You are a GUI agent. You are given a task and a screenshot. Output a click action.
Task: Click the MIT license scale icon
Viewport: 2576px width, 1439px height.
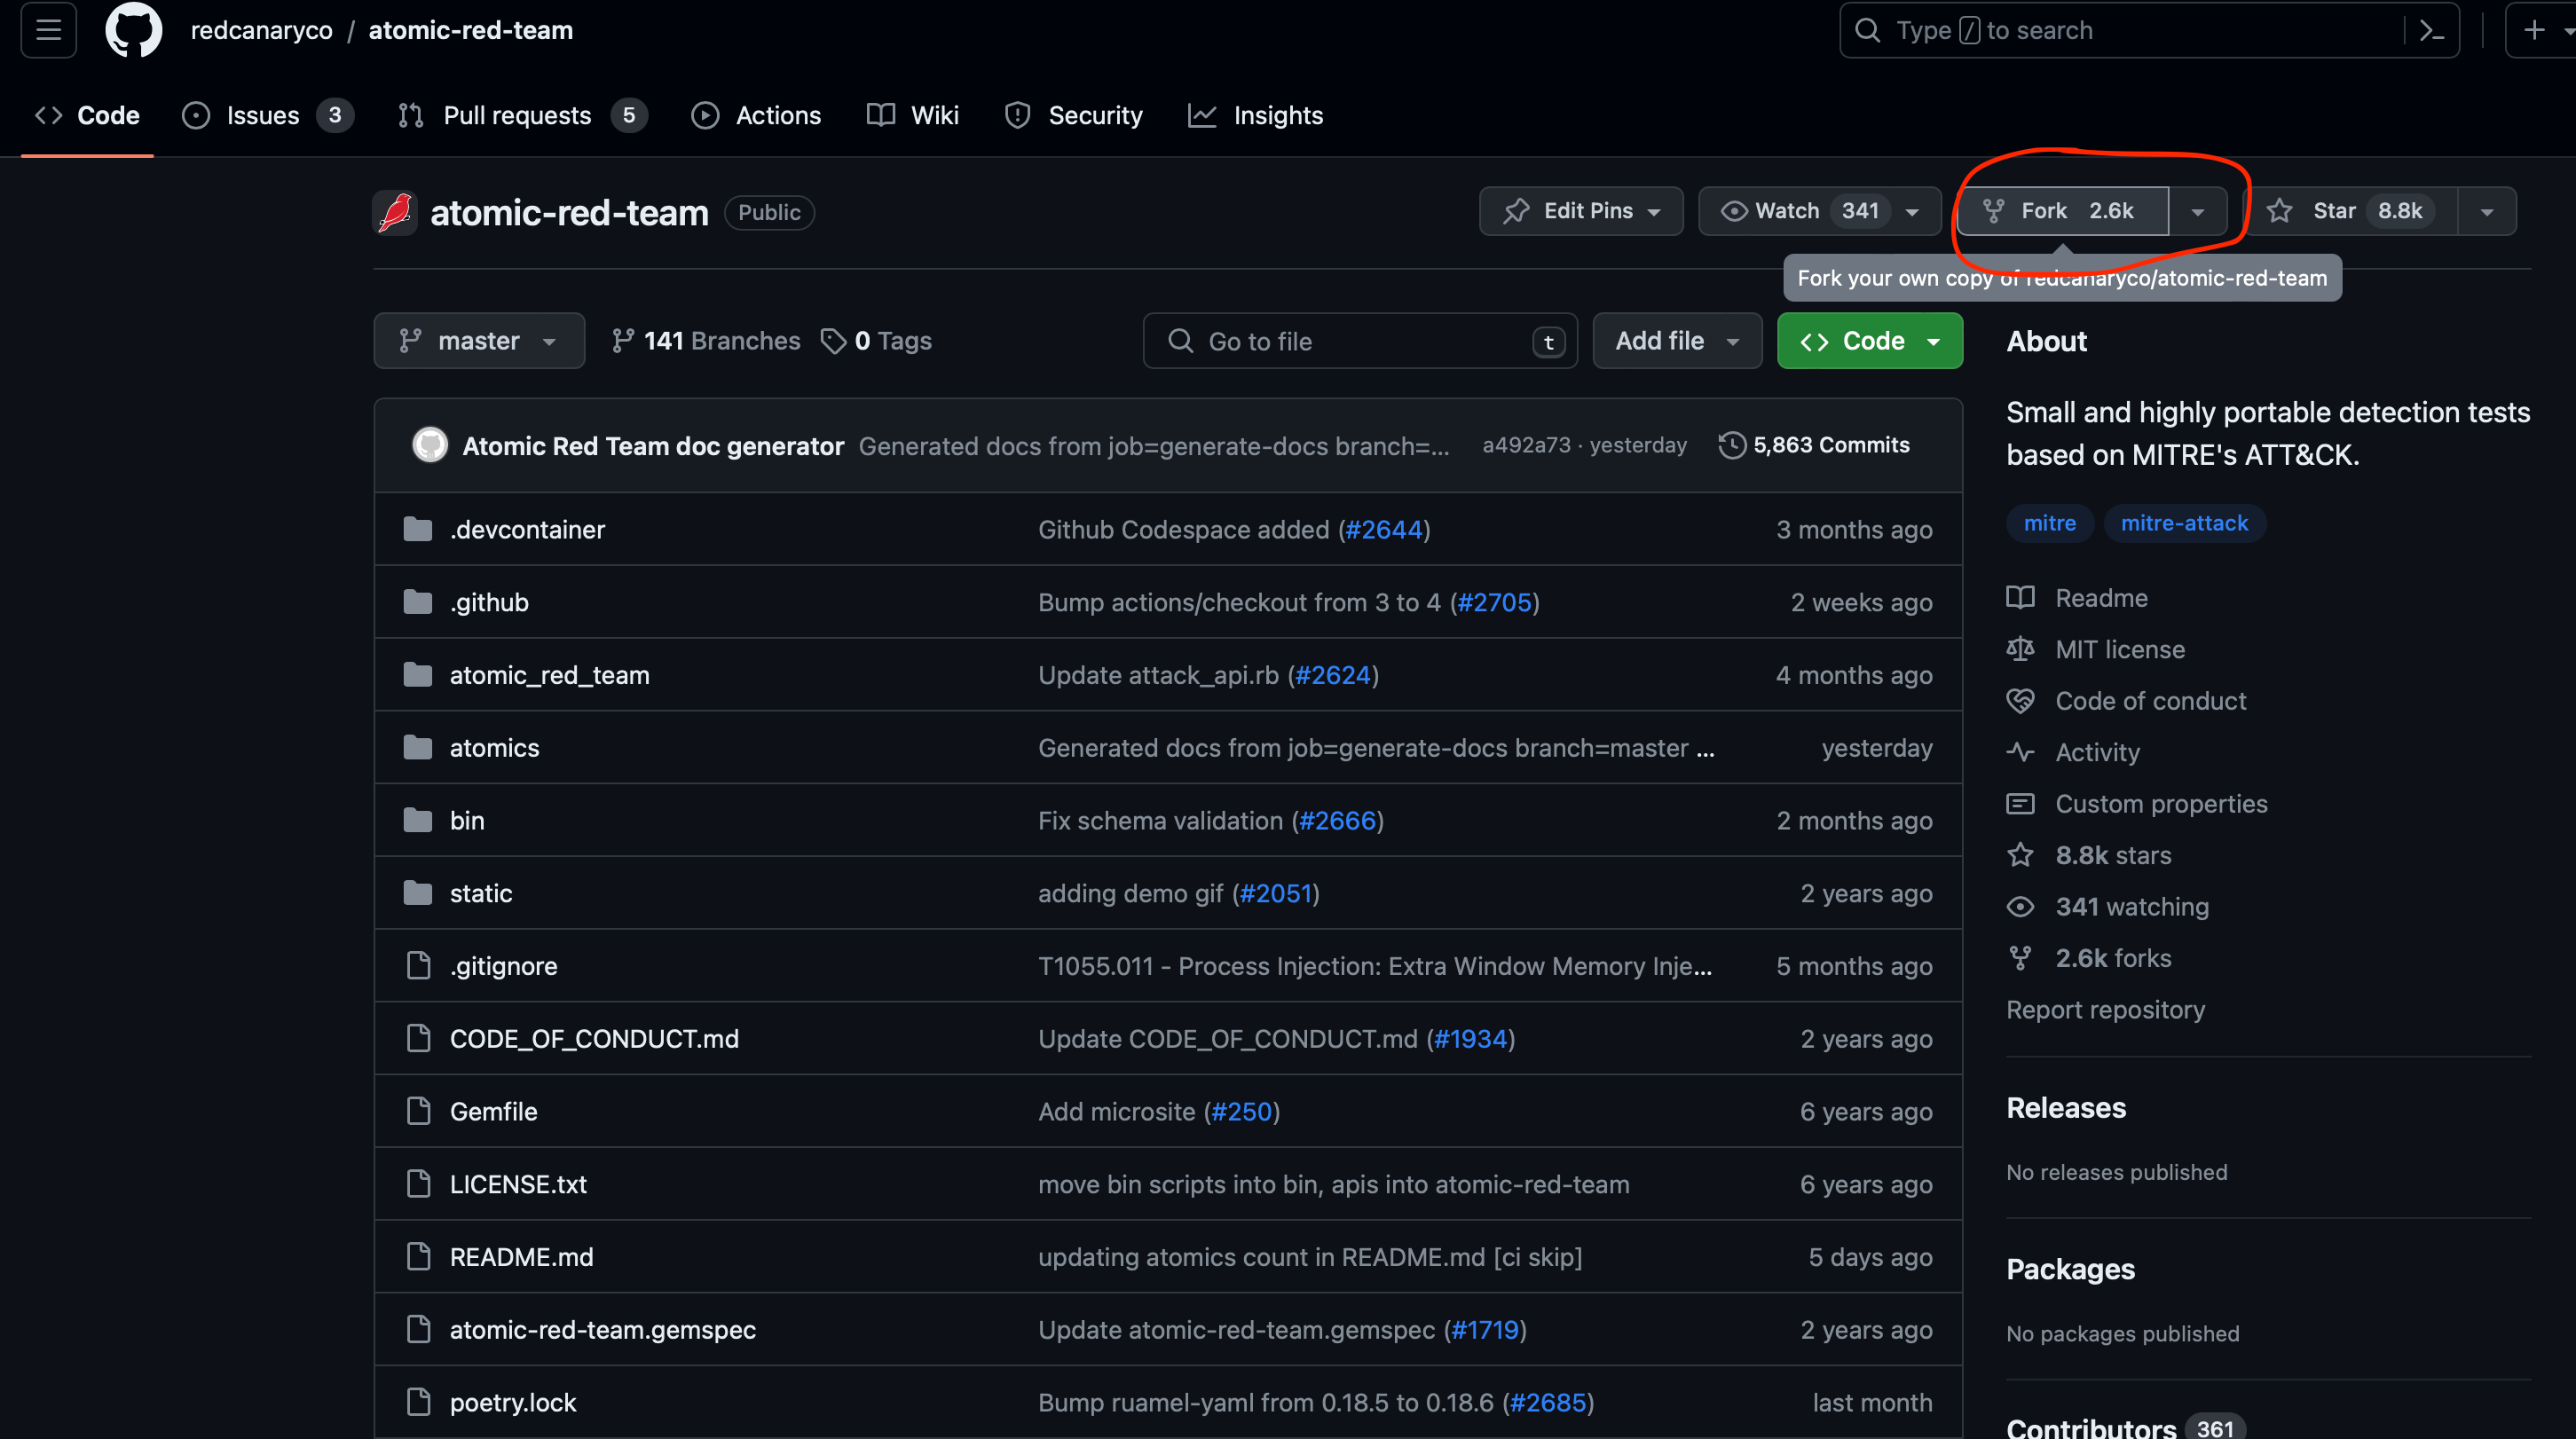2020,649
